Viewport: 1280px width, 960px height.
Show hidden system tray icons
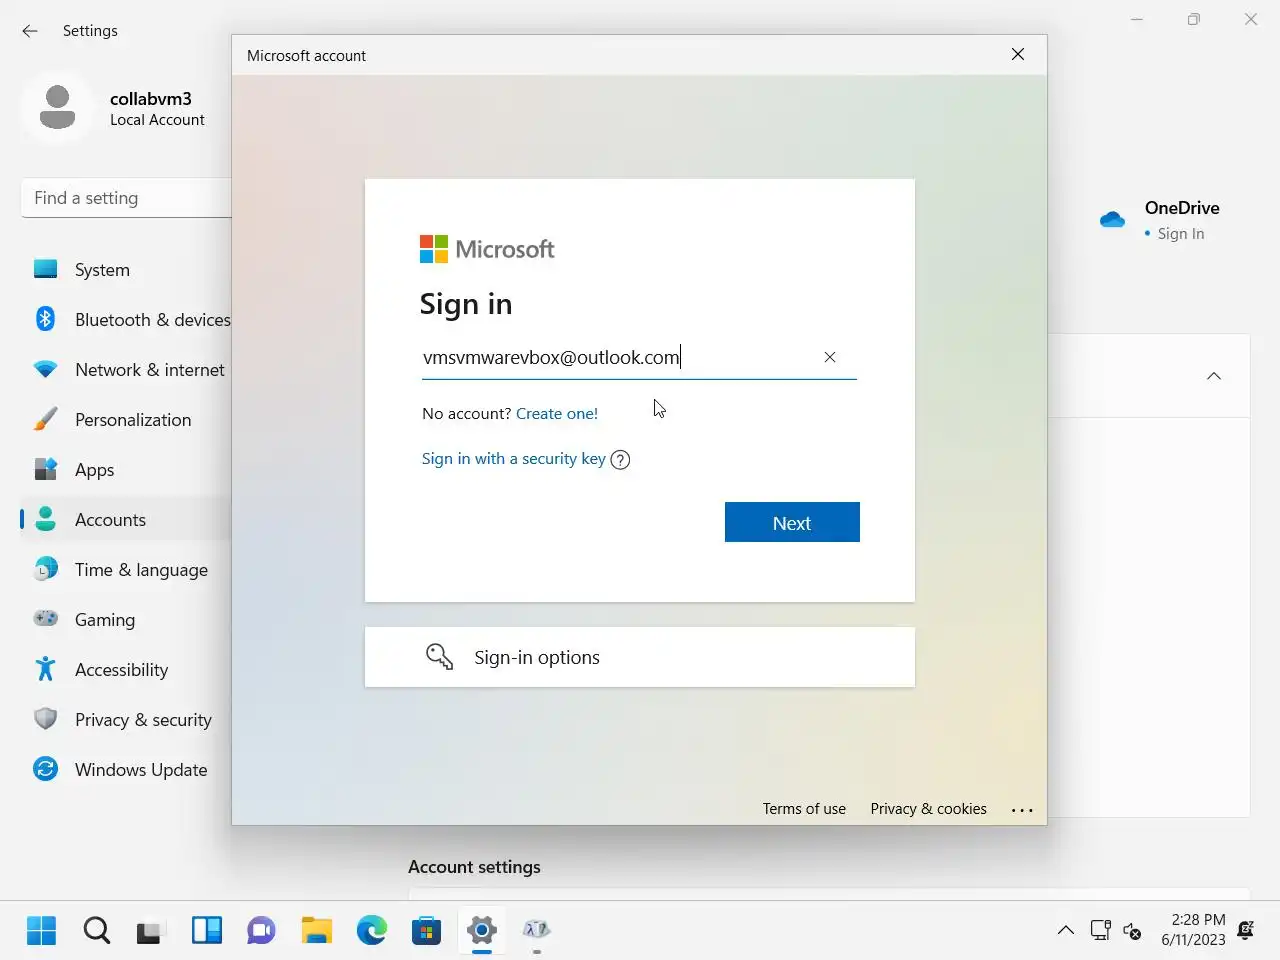coord(1066,930)
